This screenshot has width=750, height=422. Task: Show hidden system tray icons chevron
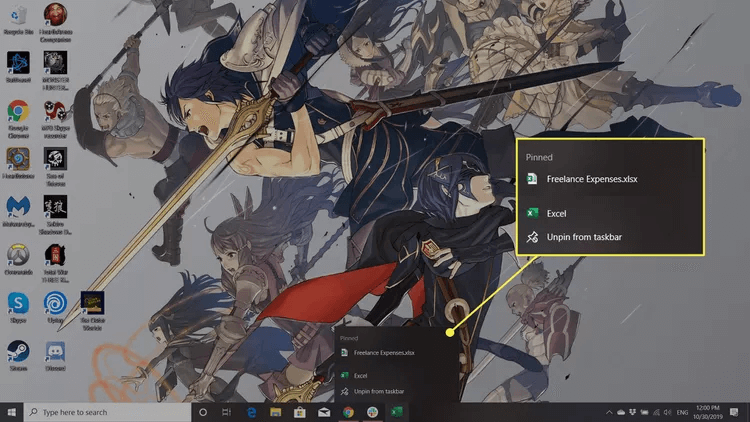(x=609, y=412)
